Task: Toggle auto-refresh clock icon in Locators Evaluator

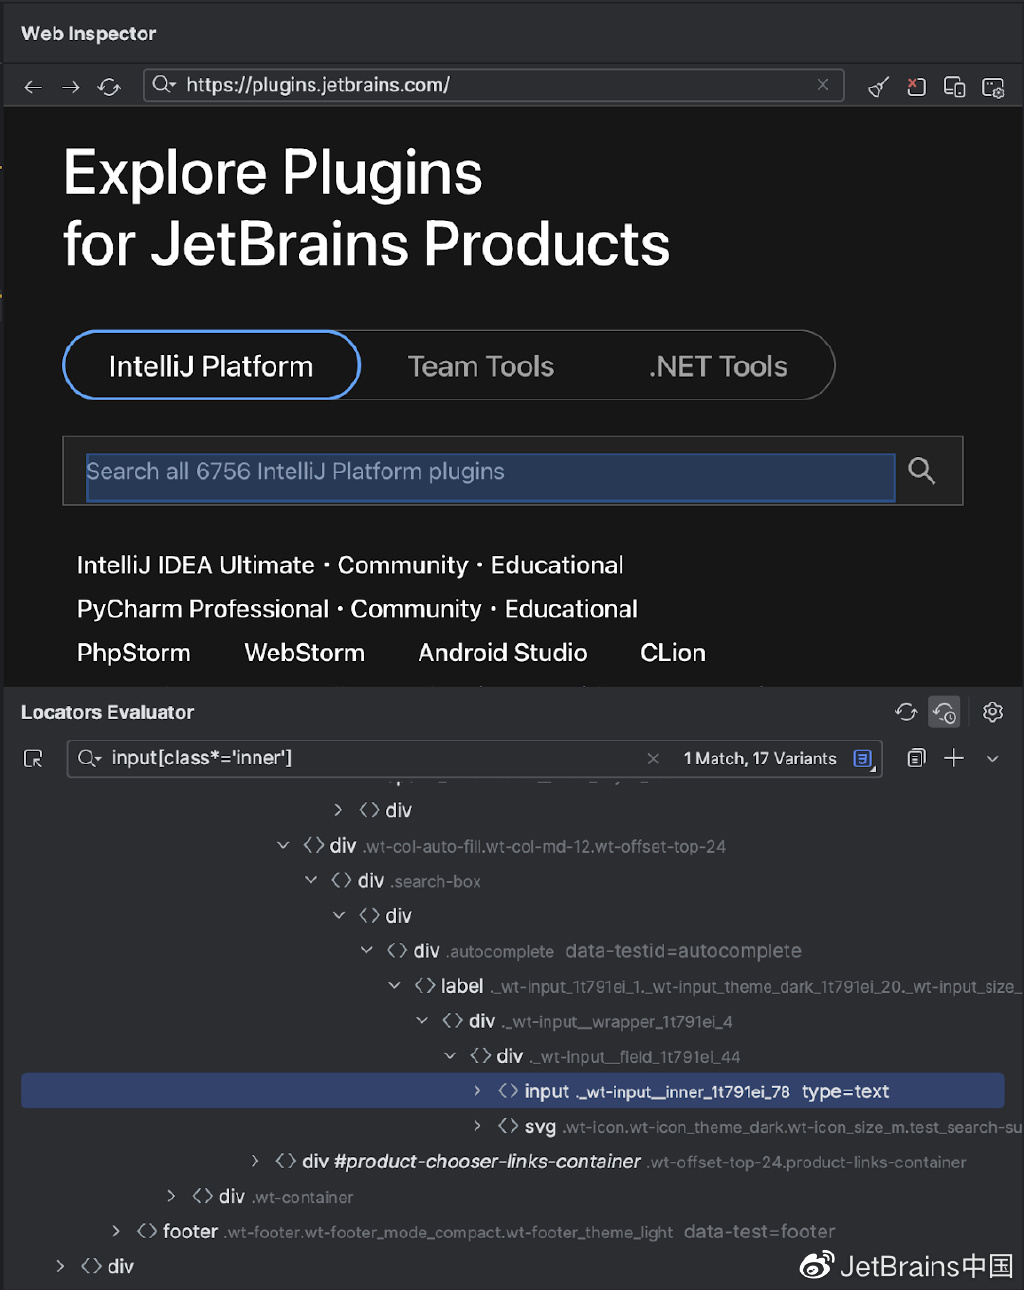Action: coord(944,712)
